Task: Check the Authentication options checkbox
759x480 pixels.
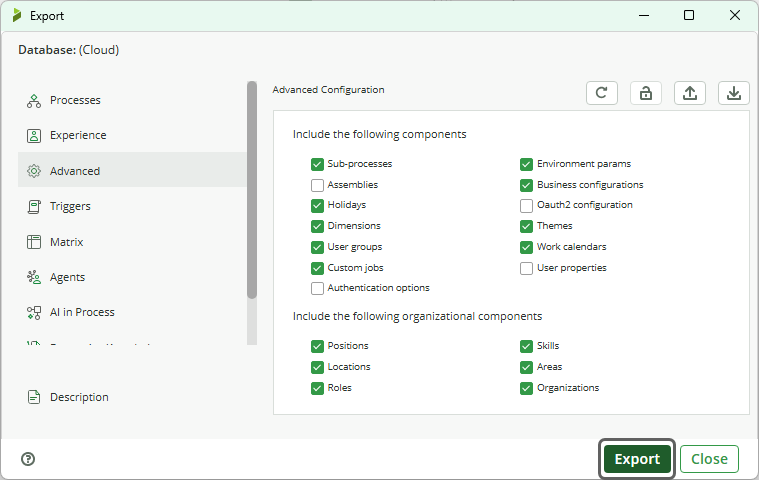Action: point(317,288)
